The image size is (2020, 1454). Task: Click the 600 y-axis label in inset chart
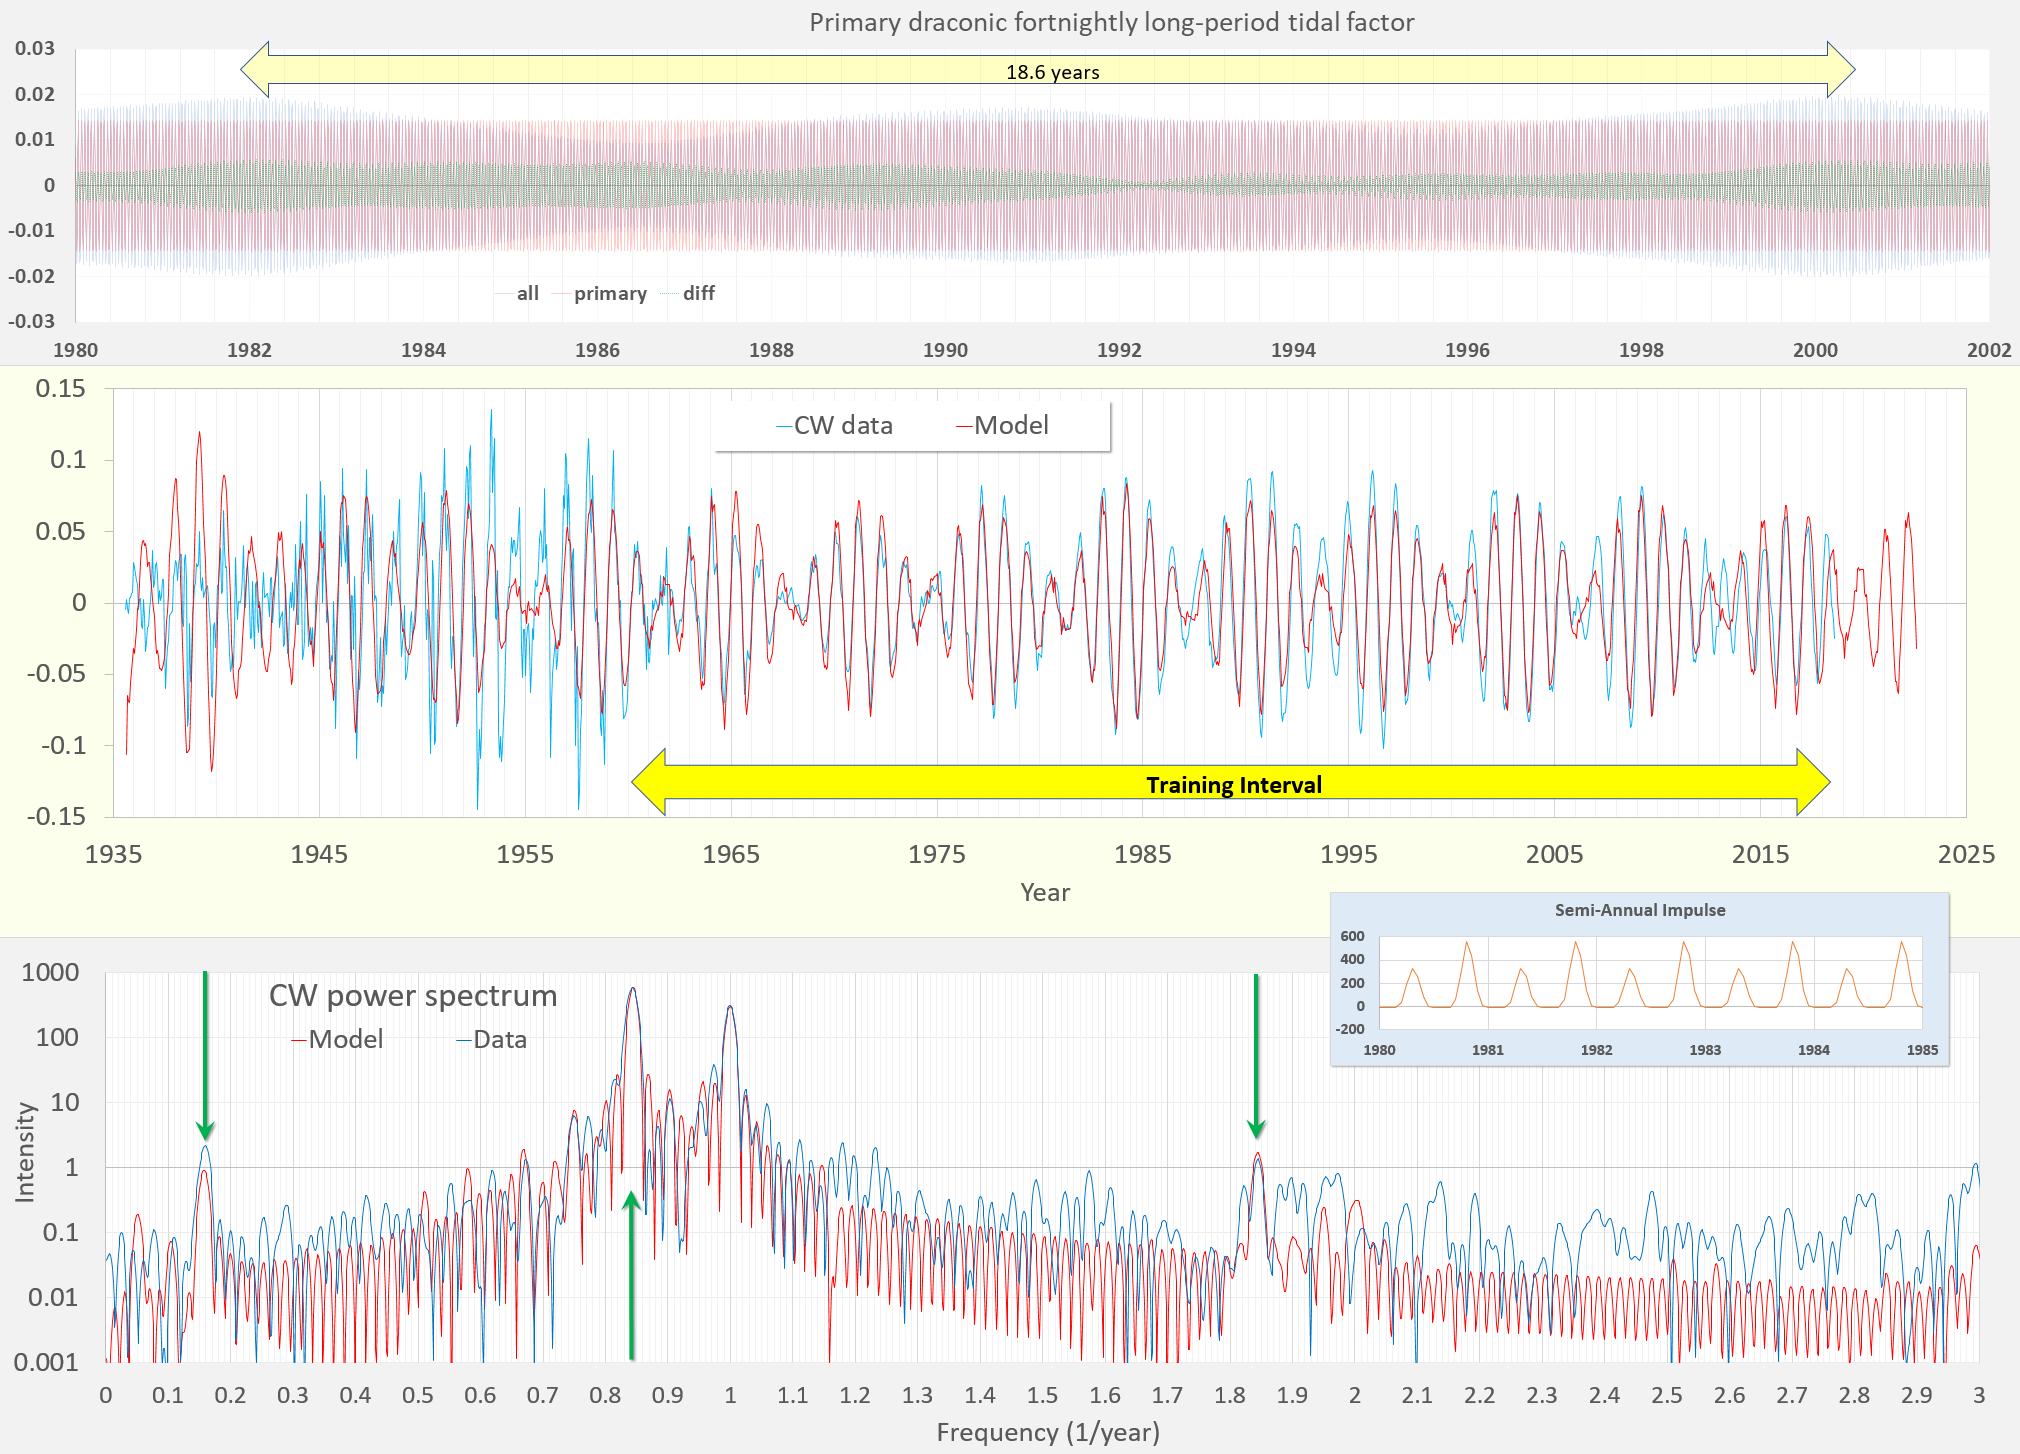[x=1352, y=936]
